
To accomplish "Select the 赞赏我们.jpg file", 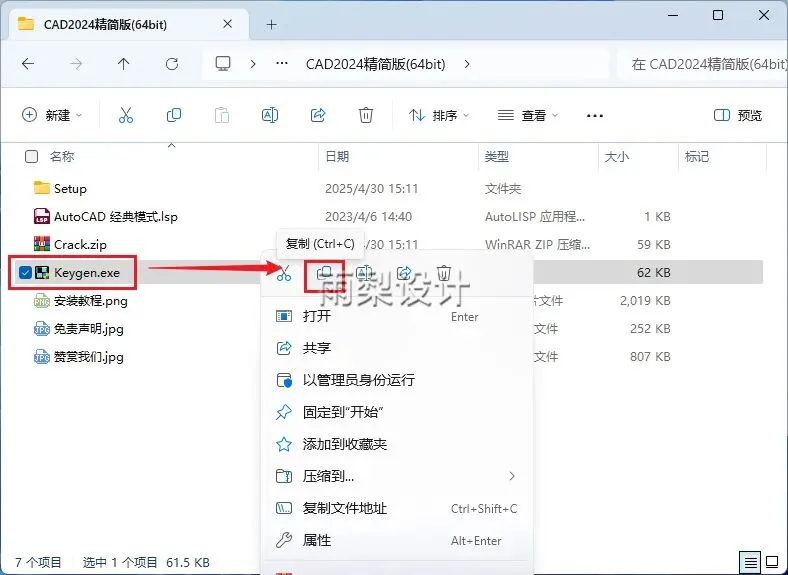I will tap(88, 357).
